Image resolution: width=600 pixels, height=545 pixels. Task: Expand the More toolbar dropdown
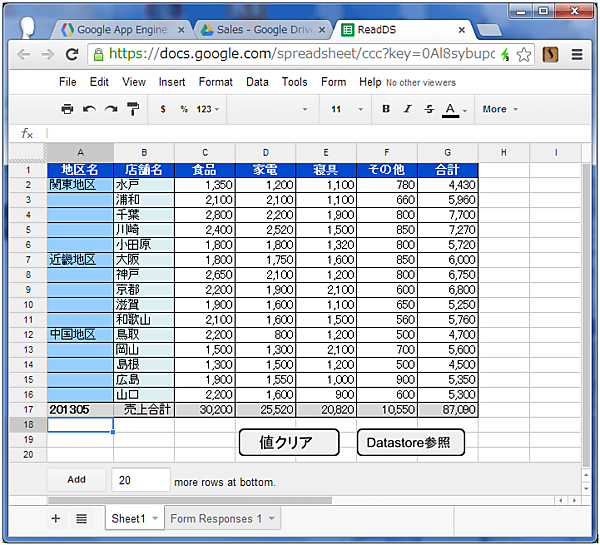pyautogui.click(x=499, y=109)
